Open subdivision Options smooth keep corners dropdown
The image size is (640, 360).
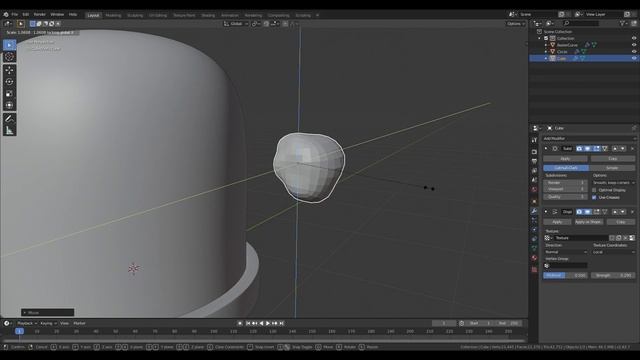tap(613, 183)
